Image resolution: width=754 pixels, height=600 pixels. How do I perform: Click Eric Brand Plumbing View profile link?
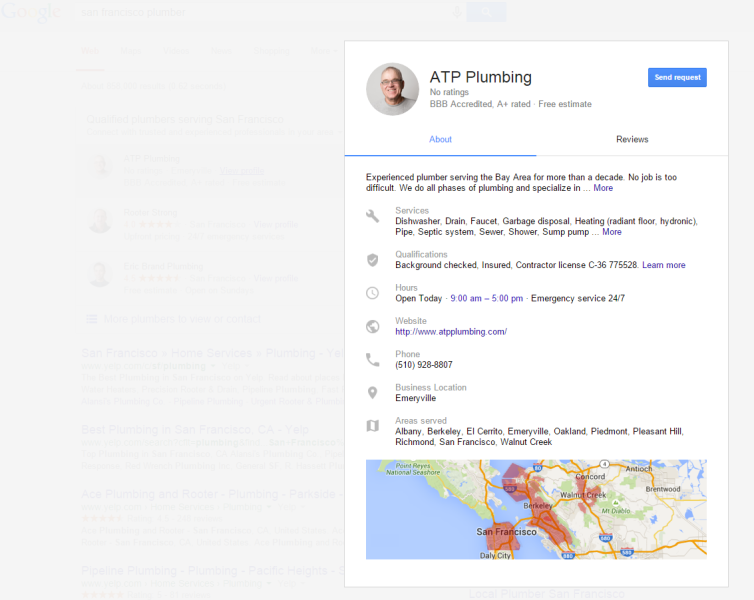[x=276, y=278]
